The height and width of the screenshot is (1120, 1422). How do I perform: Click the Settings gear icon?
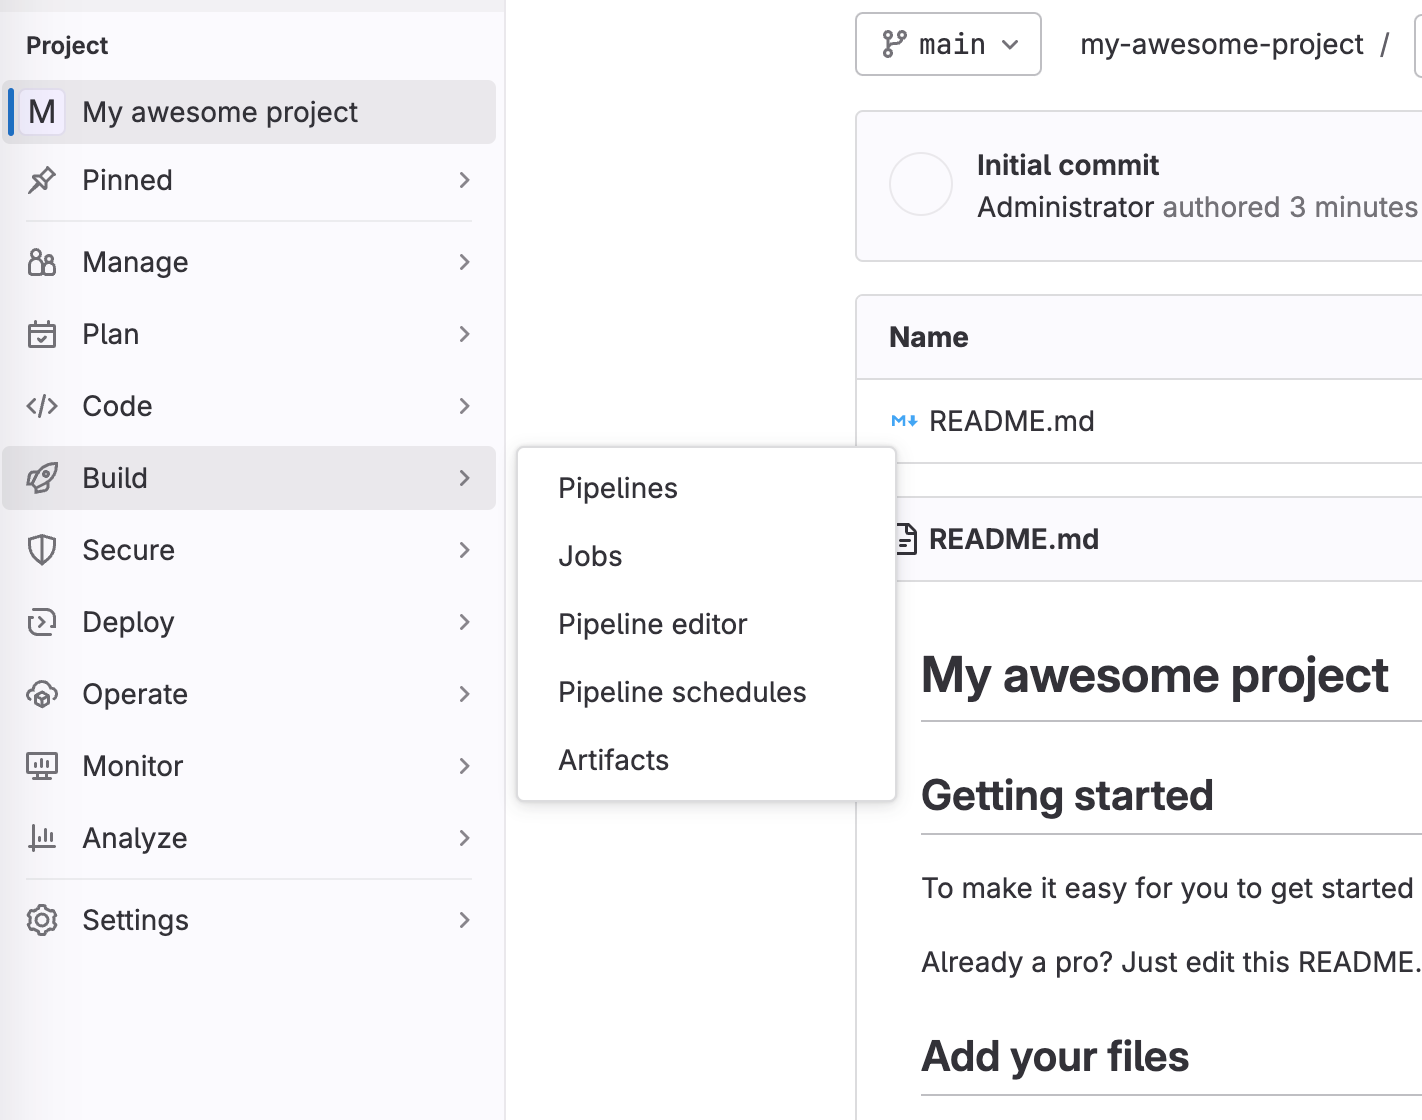click(x=42, y=920)
